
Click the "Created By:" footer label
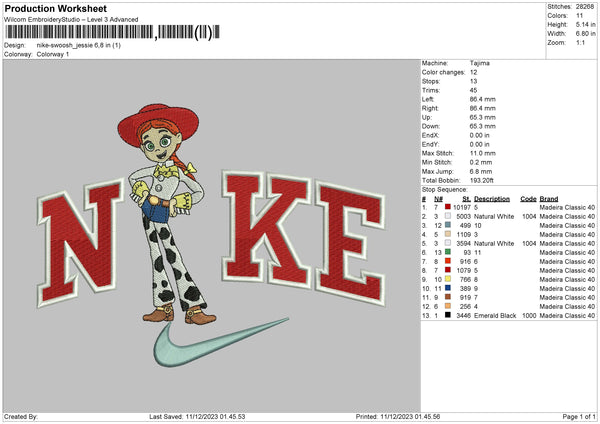coord(21,417)
